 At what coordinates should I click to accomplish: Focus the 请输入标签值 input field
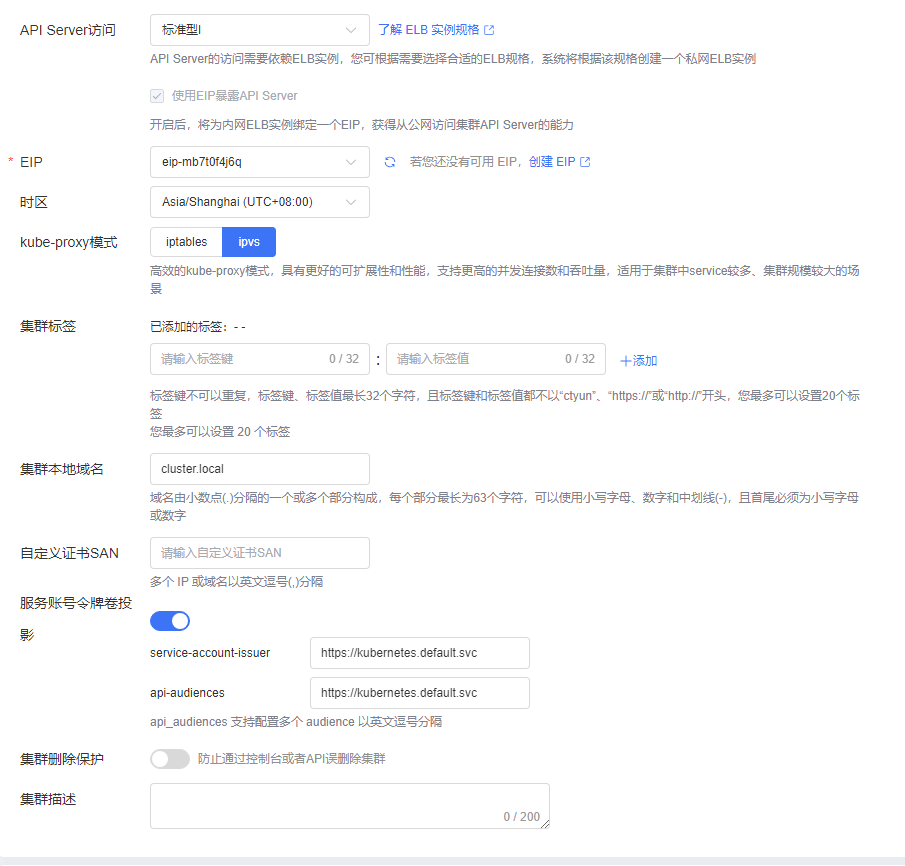point(496,359)
